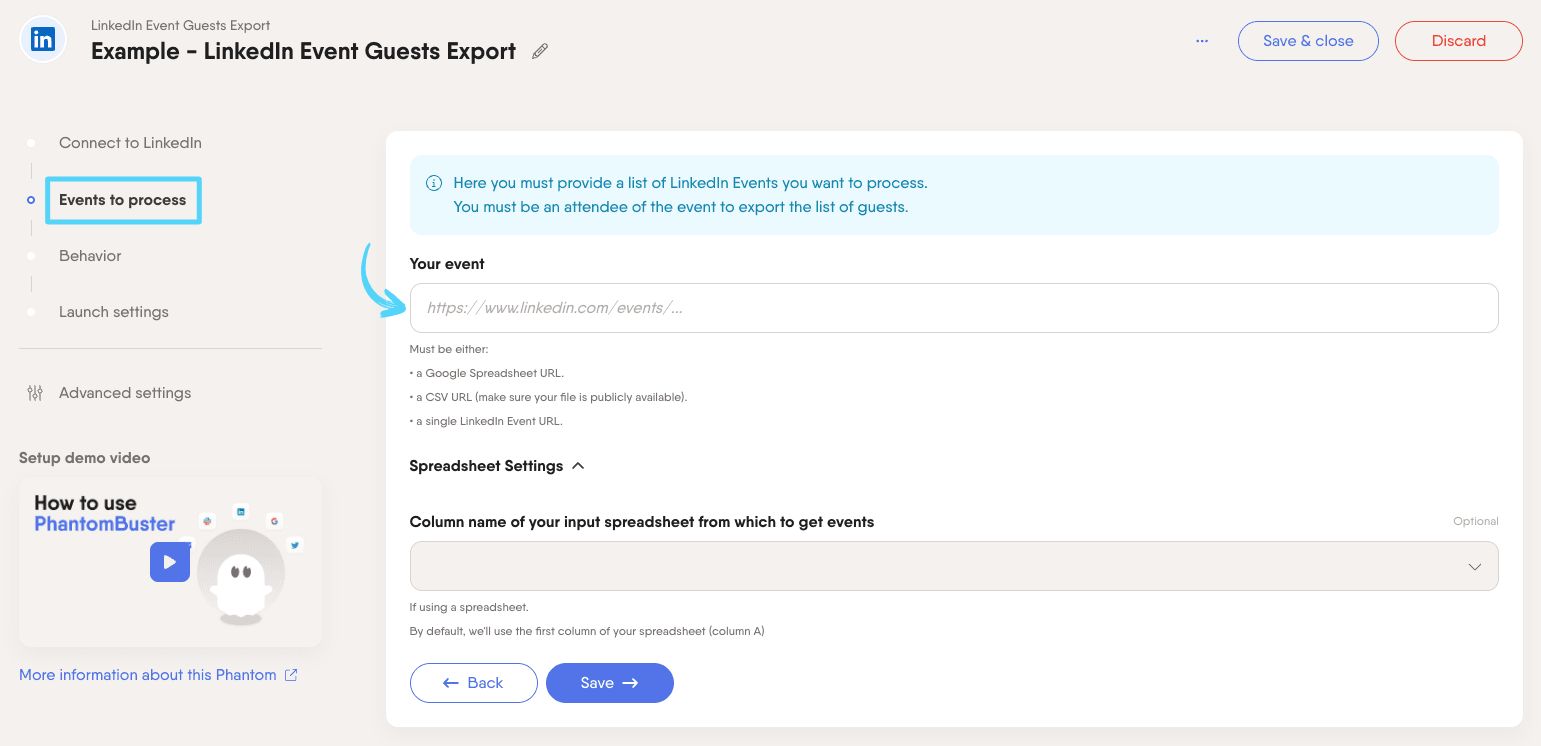Image resolution: width=1541 pixels, height=746 pixels.
Task: Focus the Your event URL input field
Action: pyautogui.click(x=954, y=308)
